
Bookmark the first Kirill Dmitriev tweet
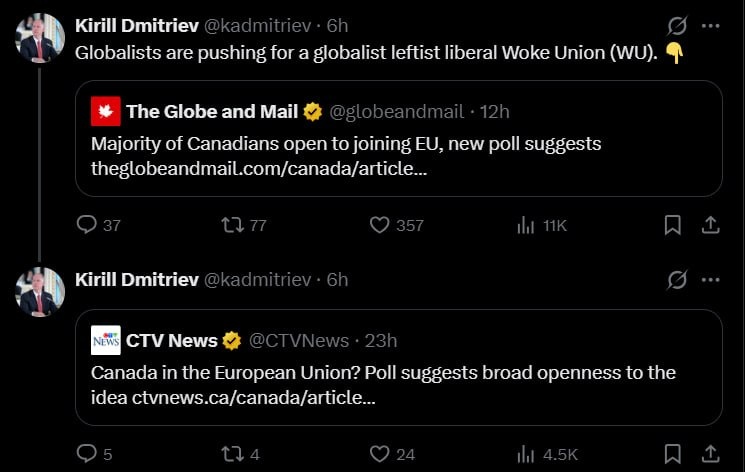tap(673, 225)
